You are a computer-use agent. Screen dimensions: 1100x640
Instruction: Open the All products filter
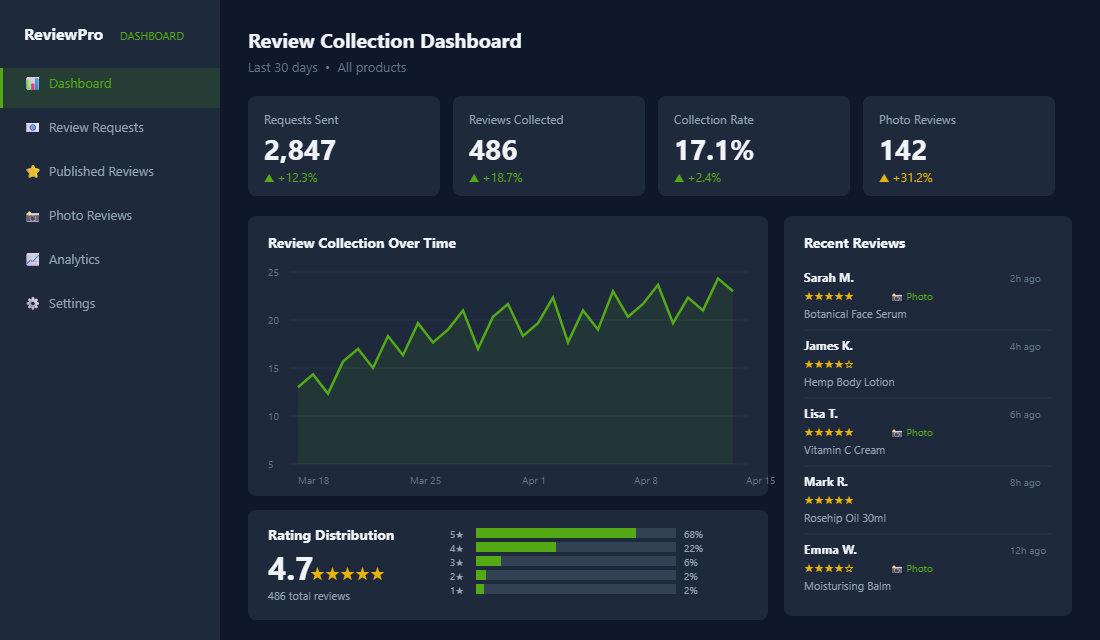[x=371, y=67]
